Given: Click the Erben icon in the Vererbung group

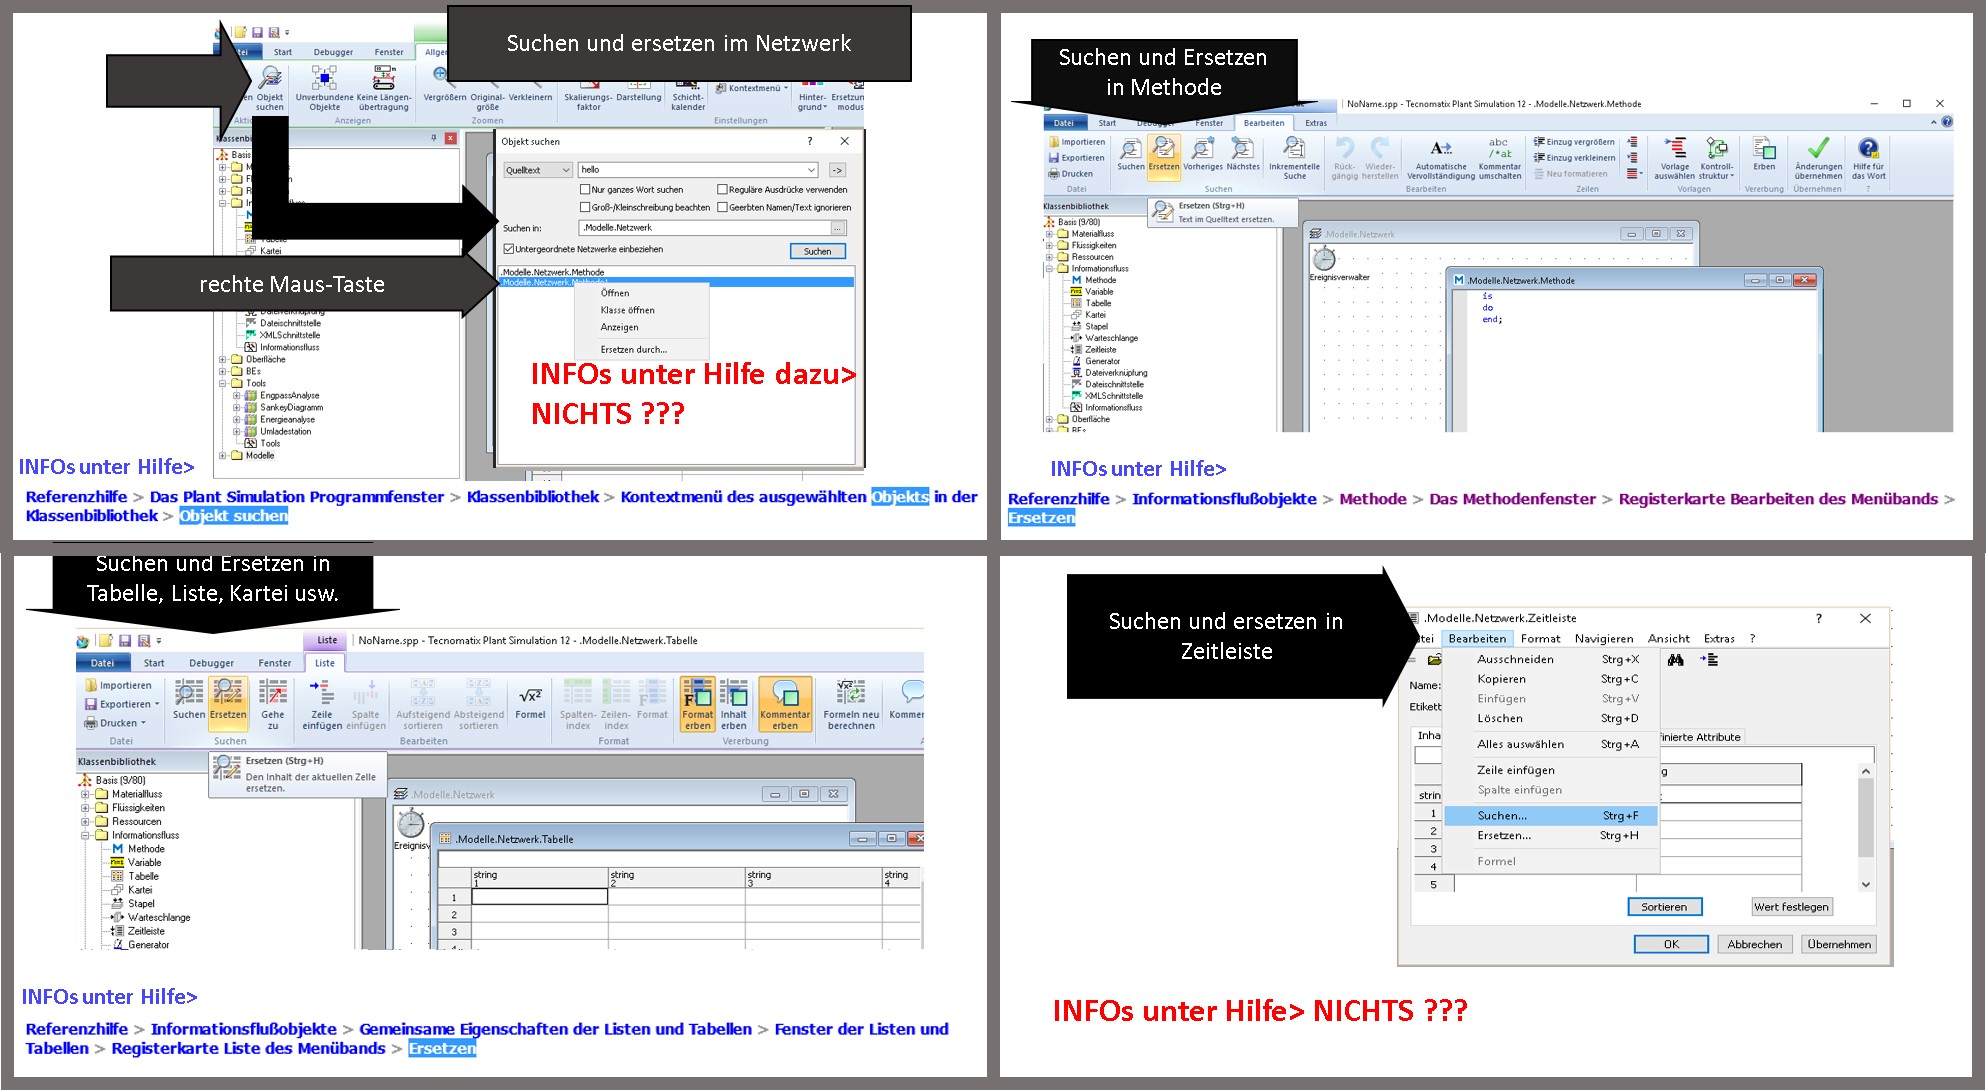Looking at the screenshot, I should pos(1764,155).
